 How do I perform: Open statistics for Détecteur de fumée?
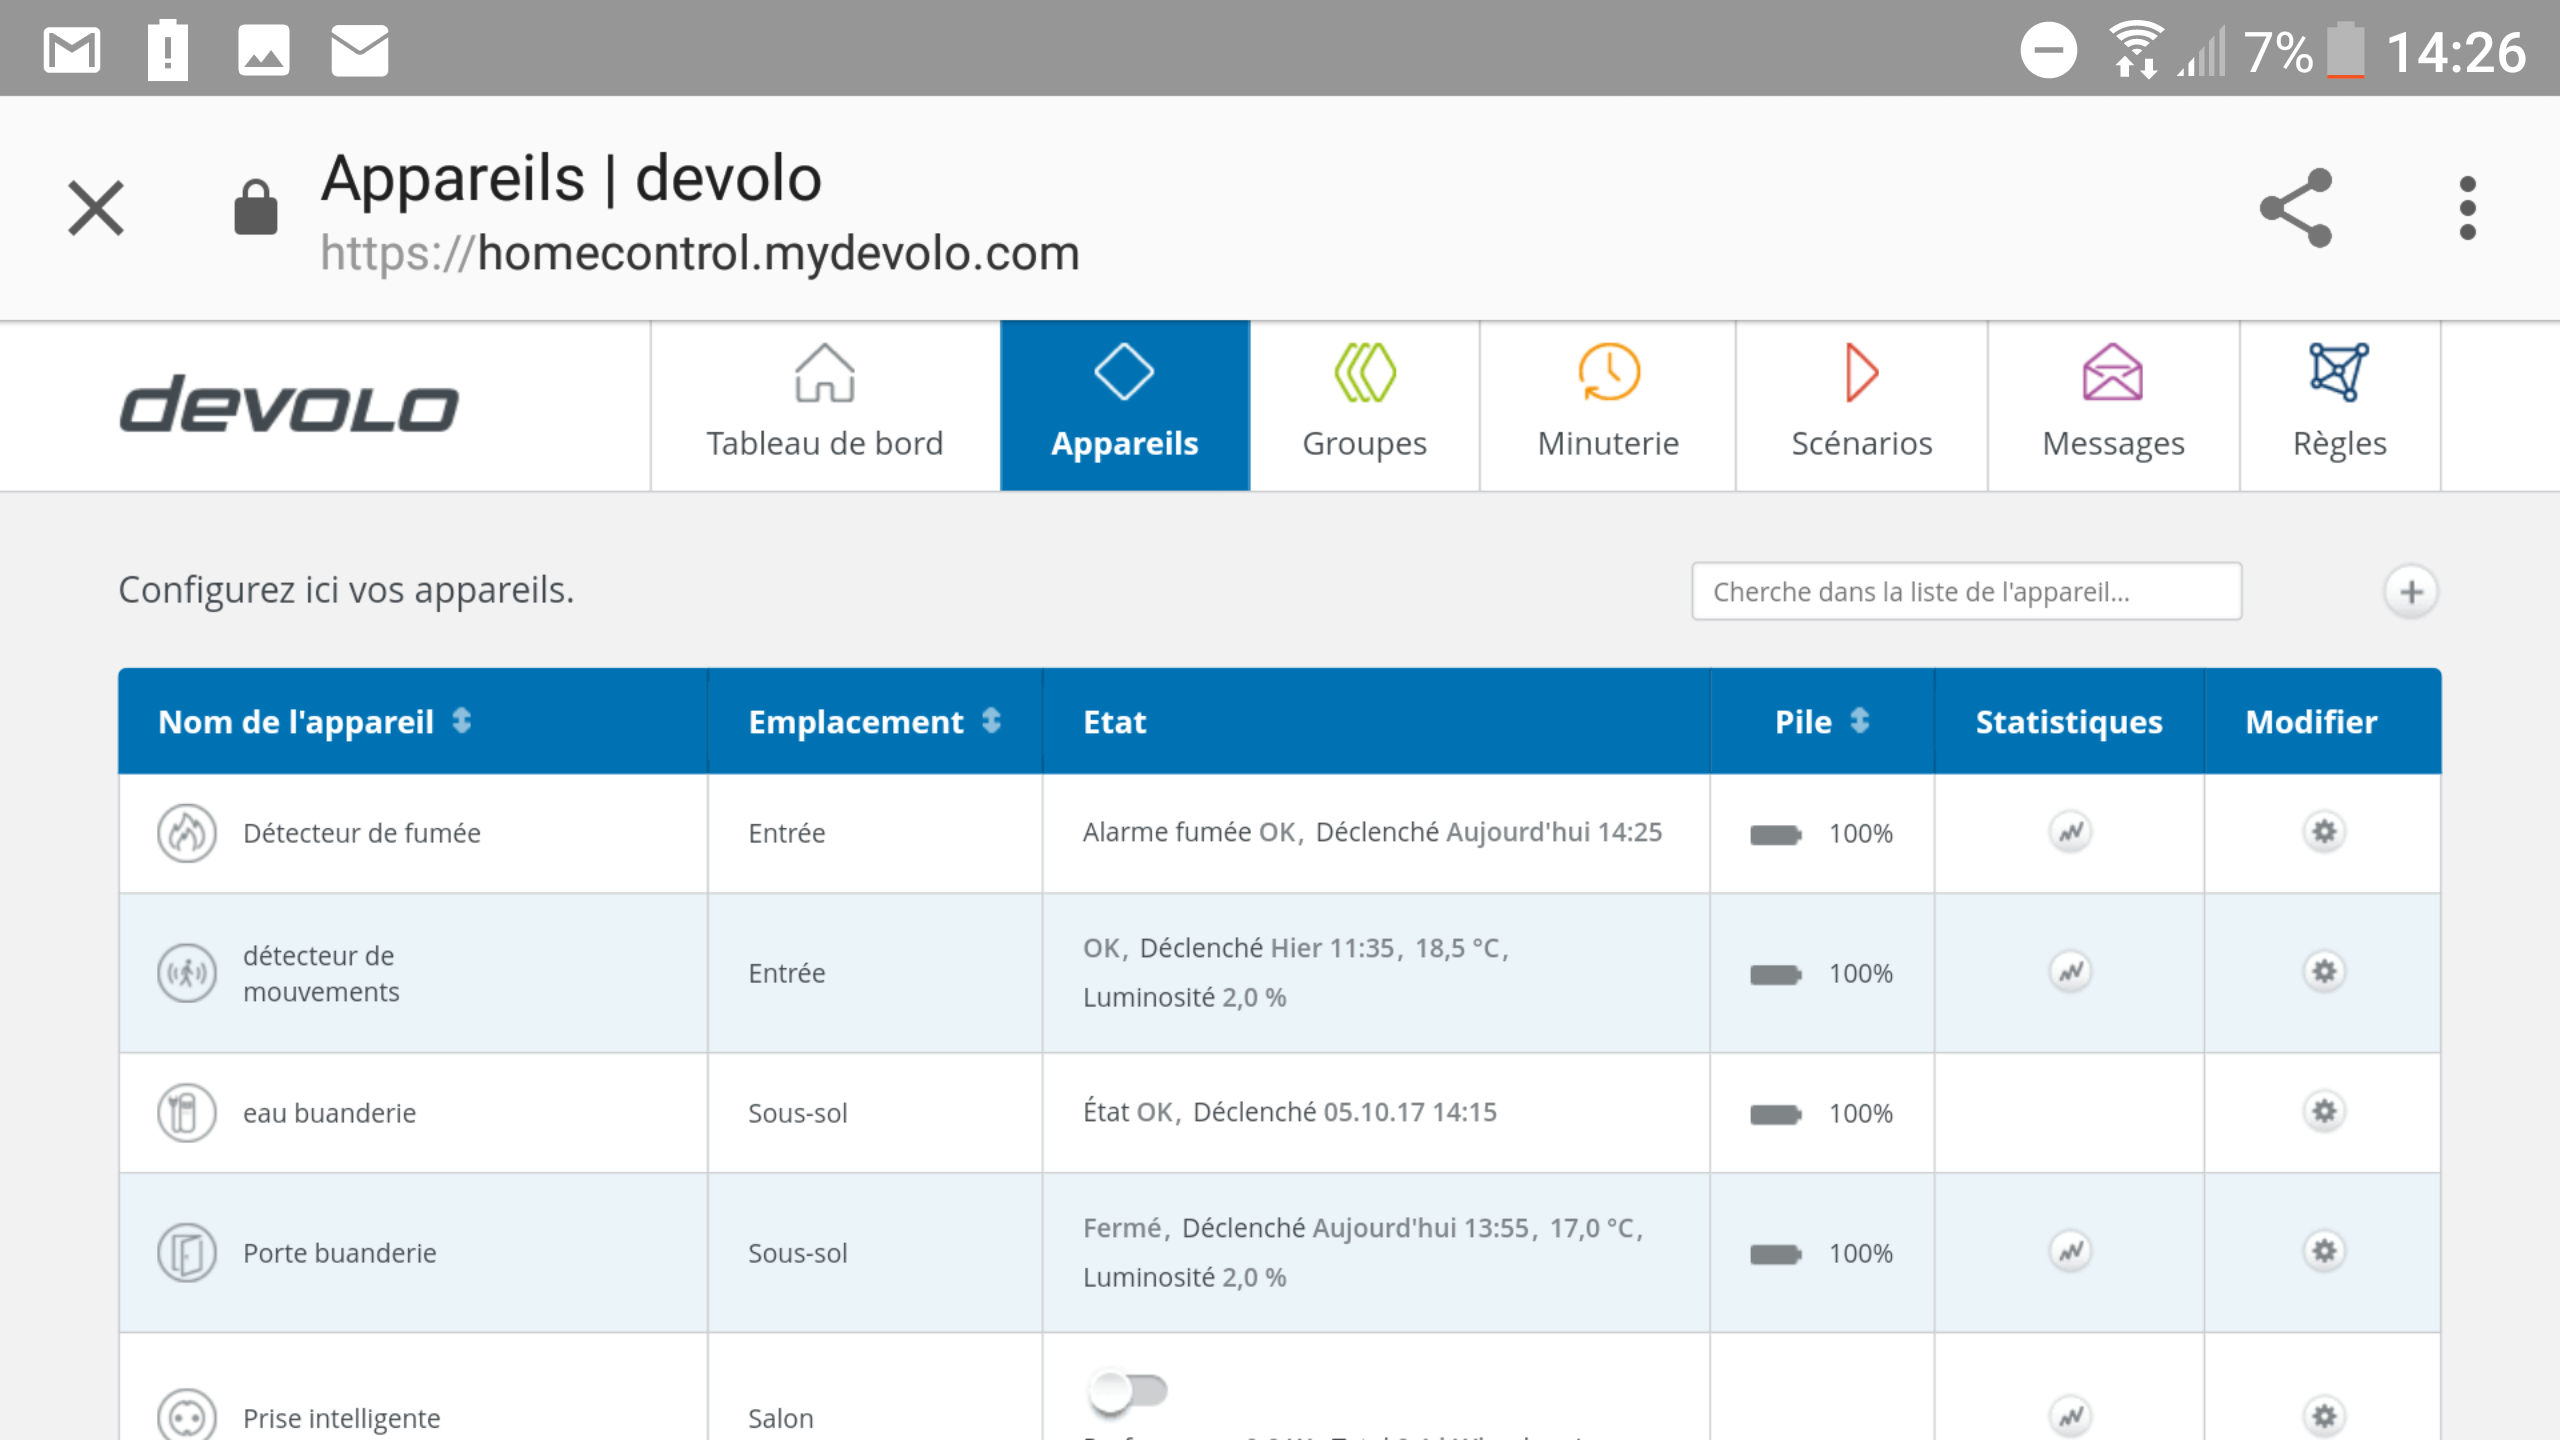tap(2070, 832)
